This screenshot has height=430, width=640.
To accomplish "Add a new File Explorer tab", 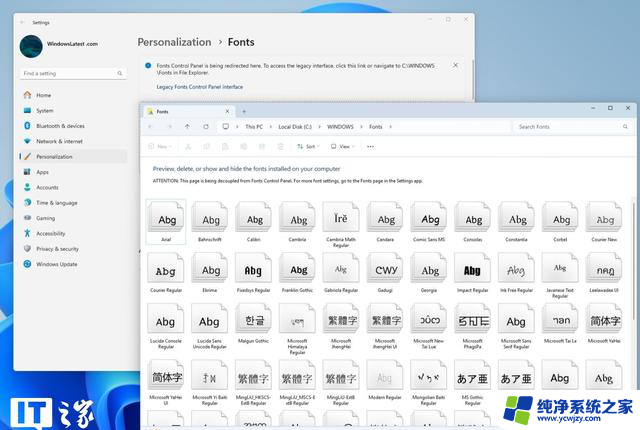I will (x=244, y=111).
